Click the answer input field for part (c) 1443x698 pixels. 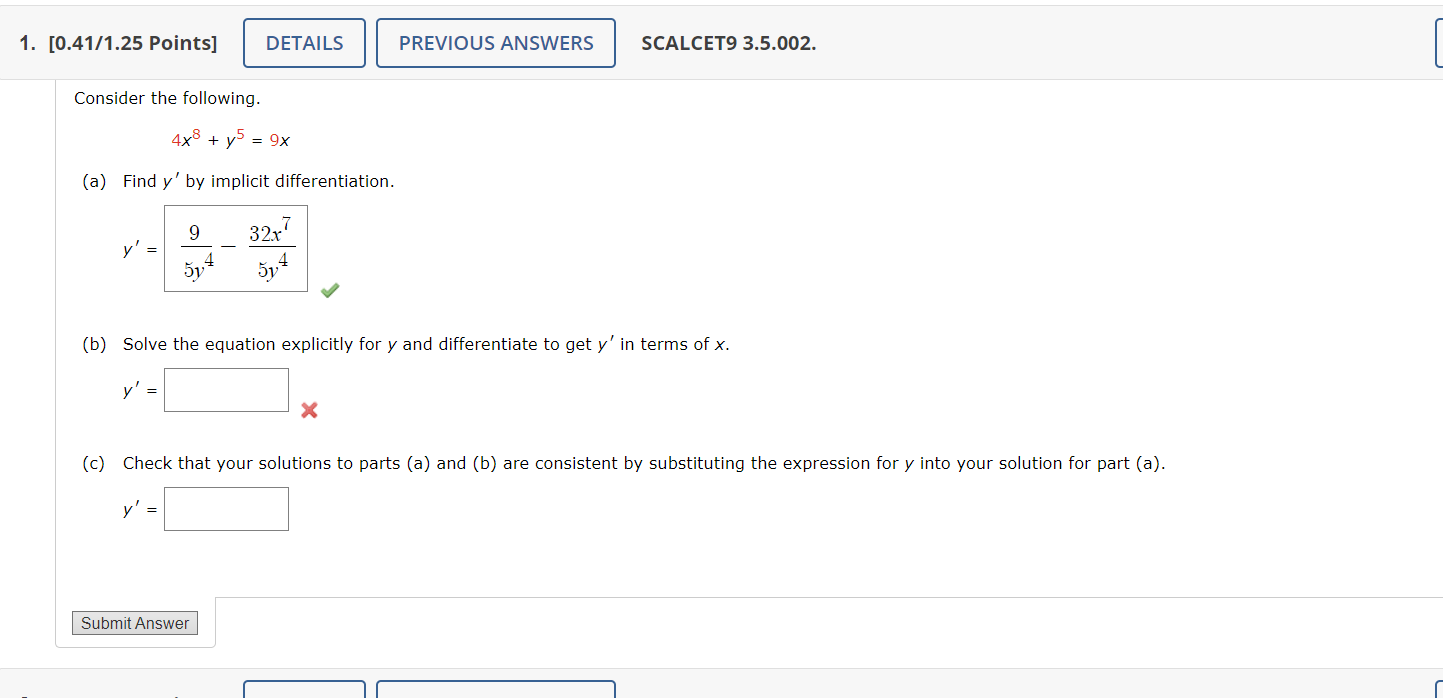coord(226,508)
